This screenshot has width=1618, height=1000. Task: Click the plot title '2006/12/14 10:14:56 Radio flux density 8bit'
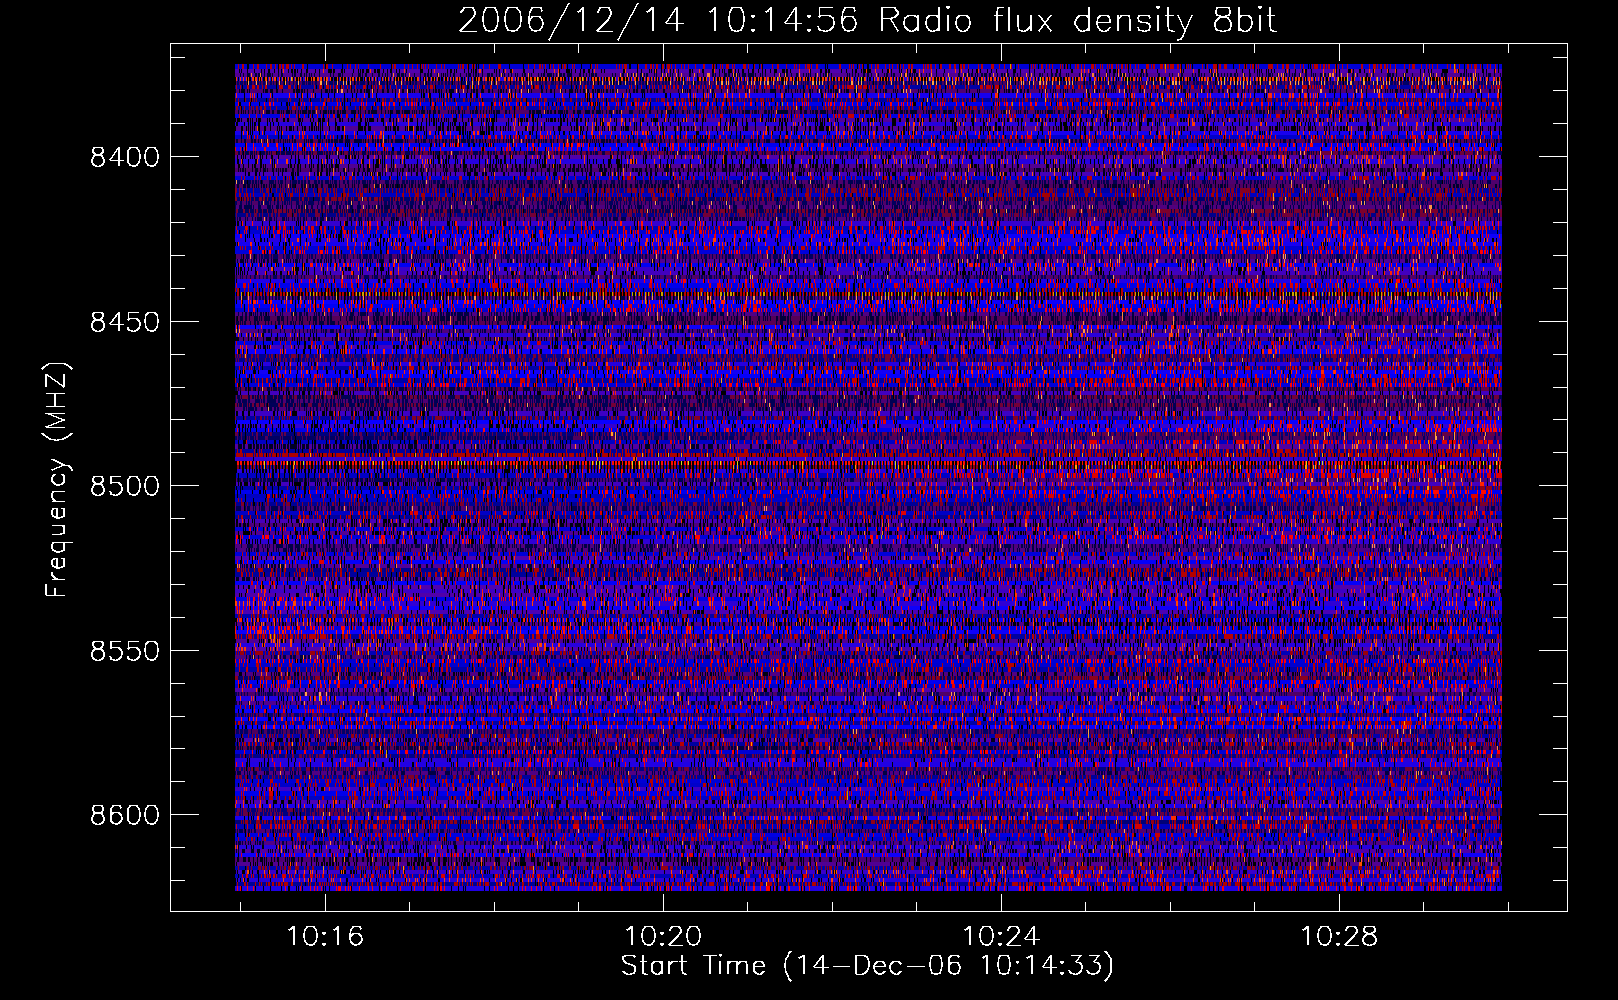coord(867,21)
